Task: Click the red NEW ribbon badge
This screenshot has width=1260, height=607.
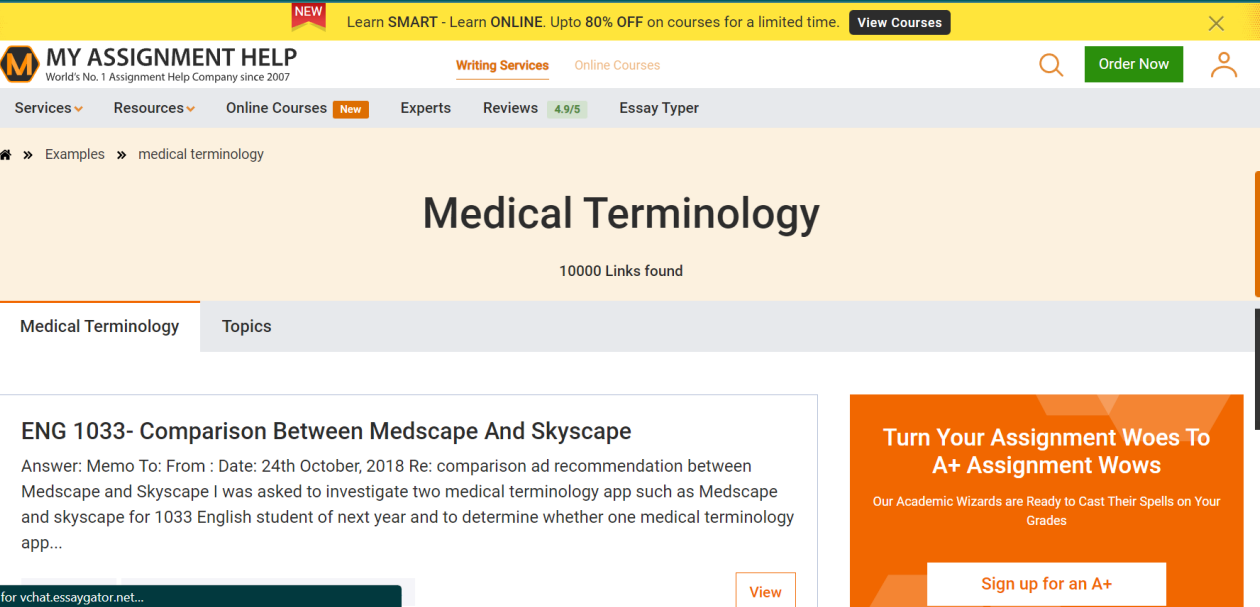Action: pyautogui.click(x=309, y=15)
